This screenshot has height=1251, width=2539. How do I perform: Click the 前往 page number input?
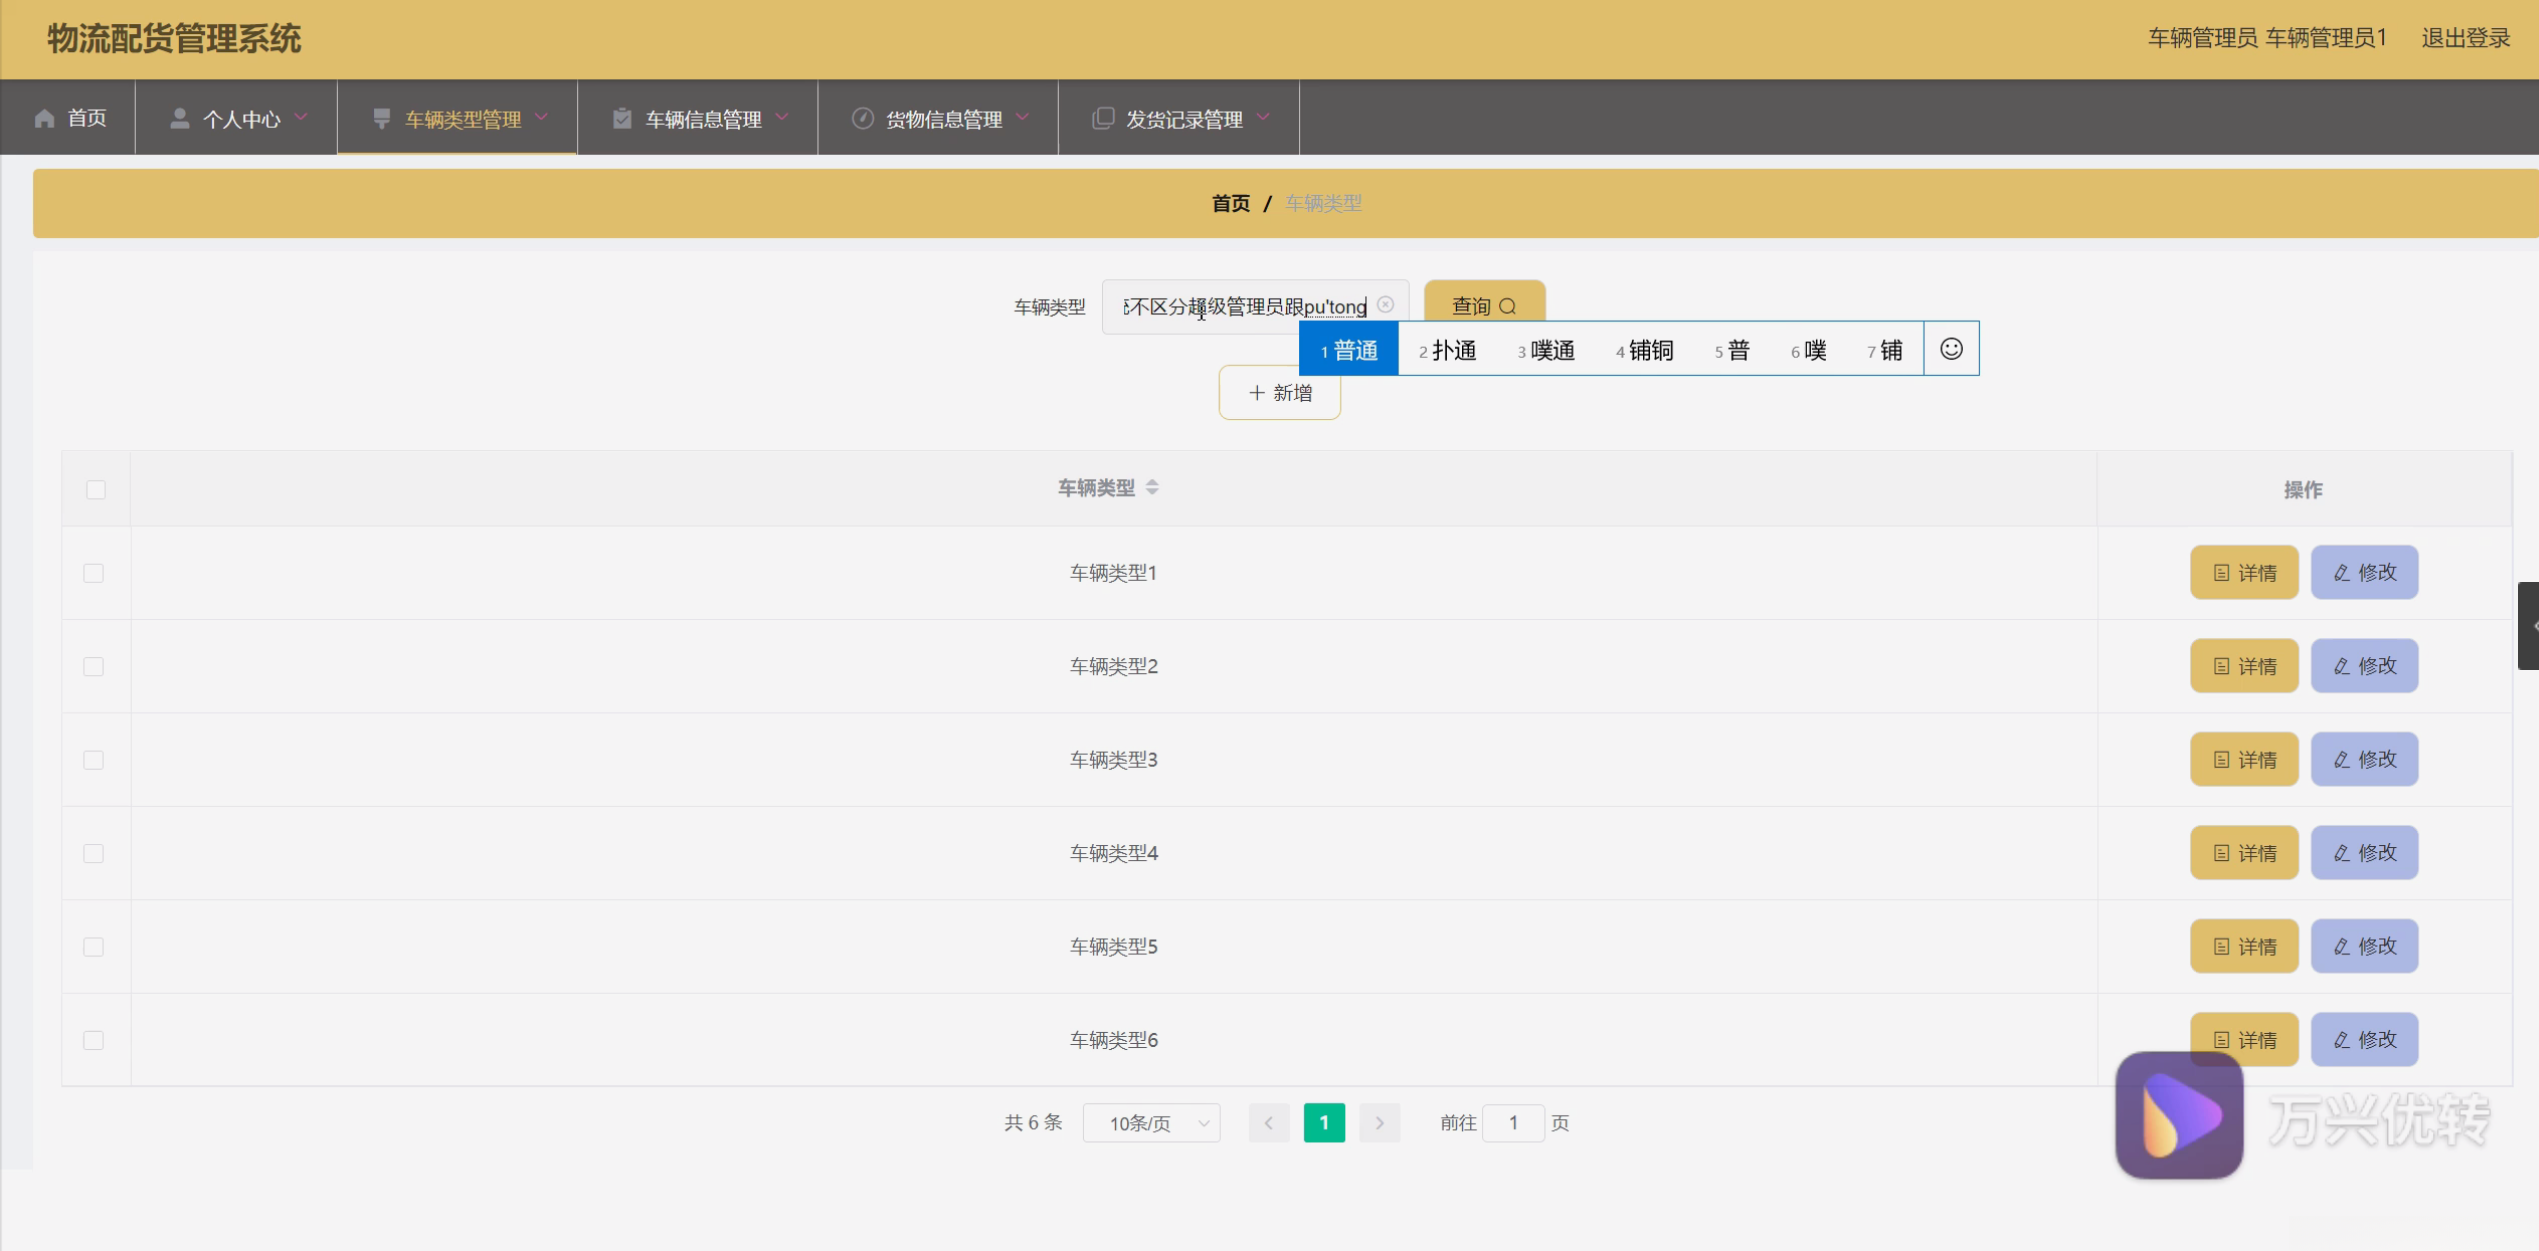pos(1512,1123)
